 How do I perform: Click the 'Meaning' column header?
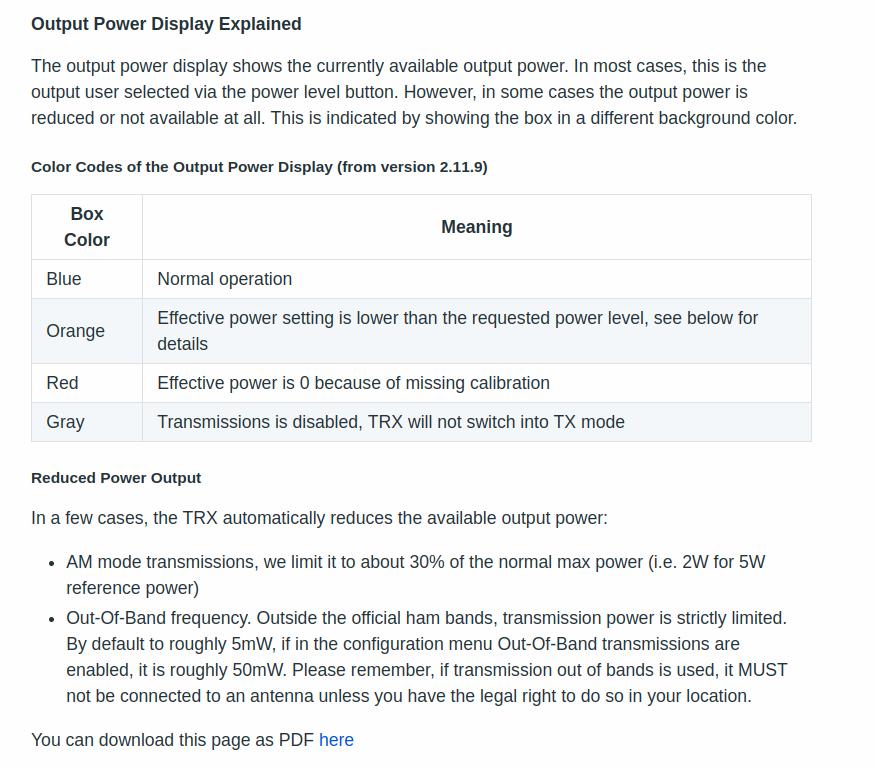(476, 227)
